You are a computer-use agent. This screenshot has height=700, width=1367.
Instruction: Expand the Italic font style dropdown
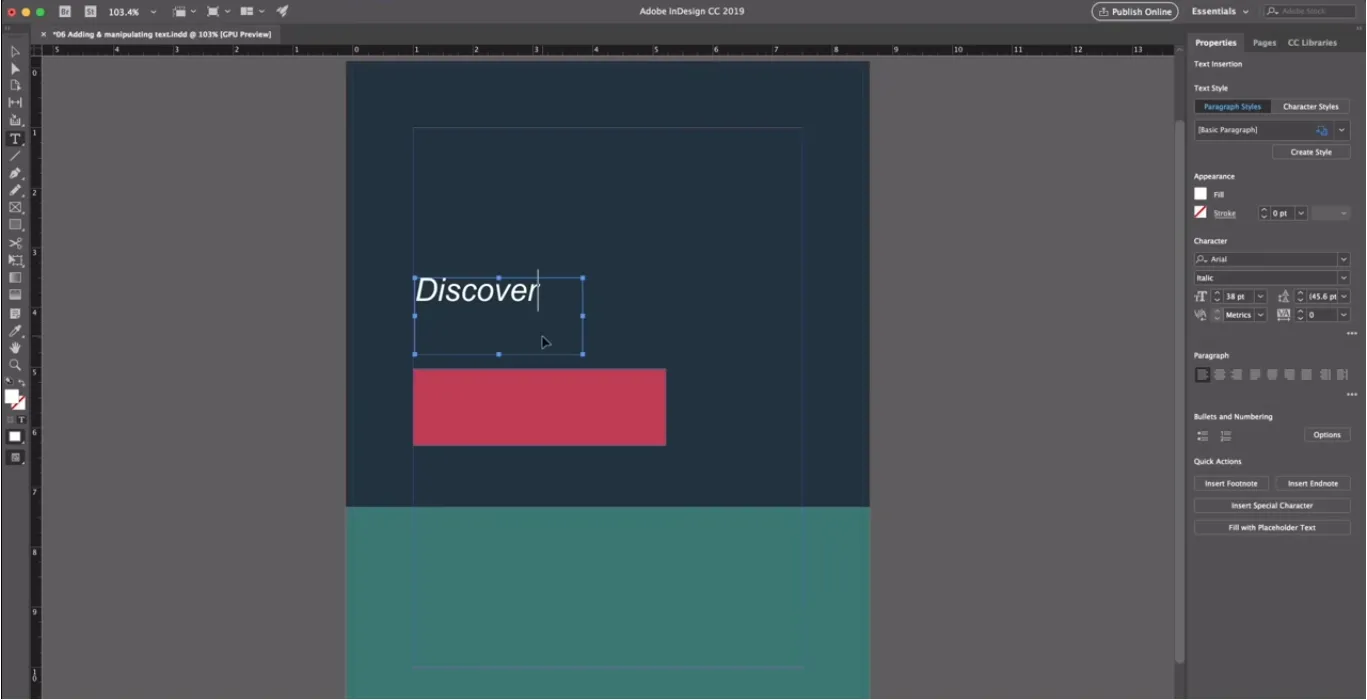pyautogui.click(x=1343, y=278)
